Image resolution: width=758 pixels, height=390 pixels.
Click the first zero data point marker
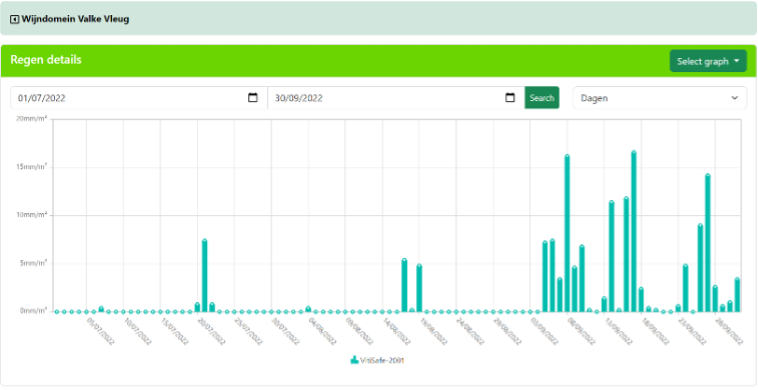point(57,312)
